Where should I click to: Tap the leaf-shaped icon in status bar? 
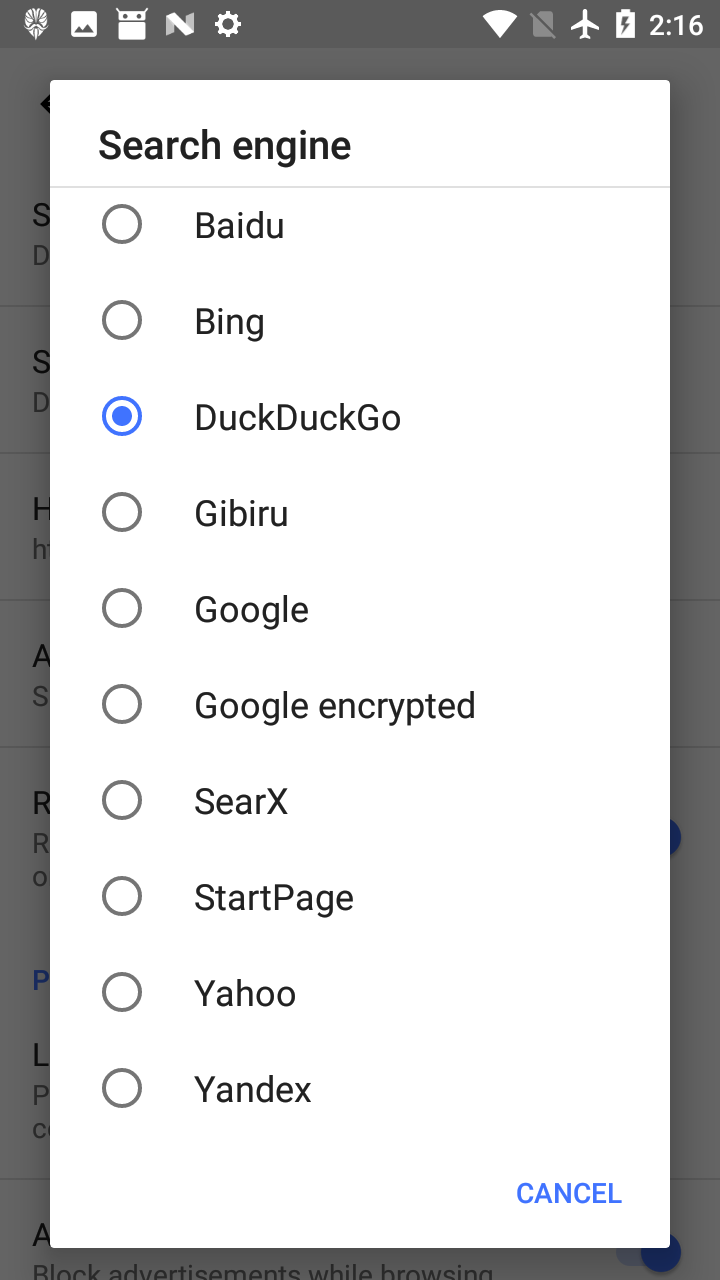pyautogui.click(x=36, y=24)
